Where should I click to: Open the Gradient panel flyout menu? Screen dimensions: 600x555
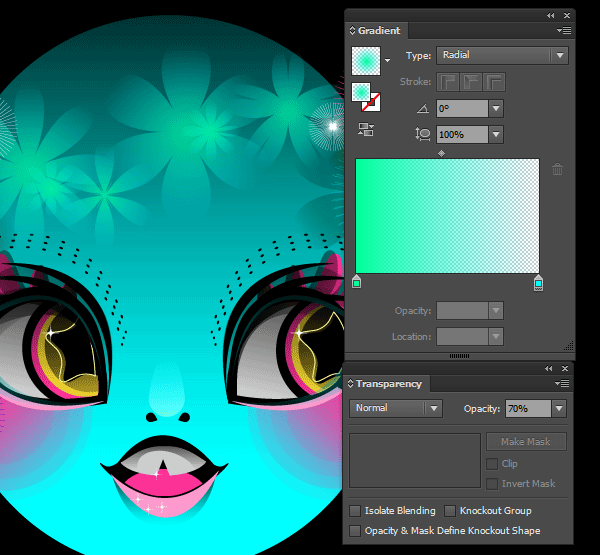564,31
